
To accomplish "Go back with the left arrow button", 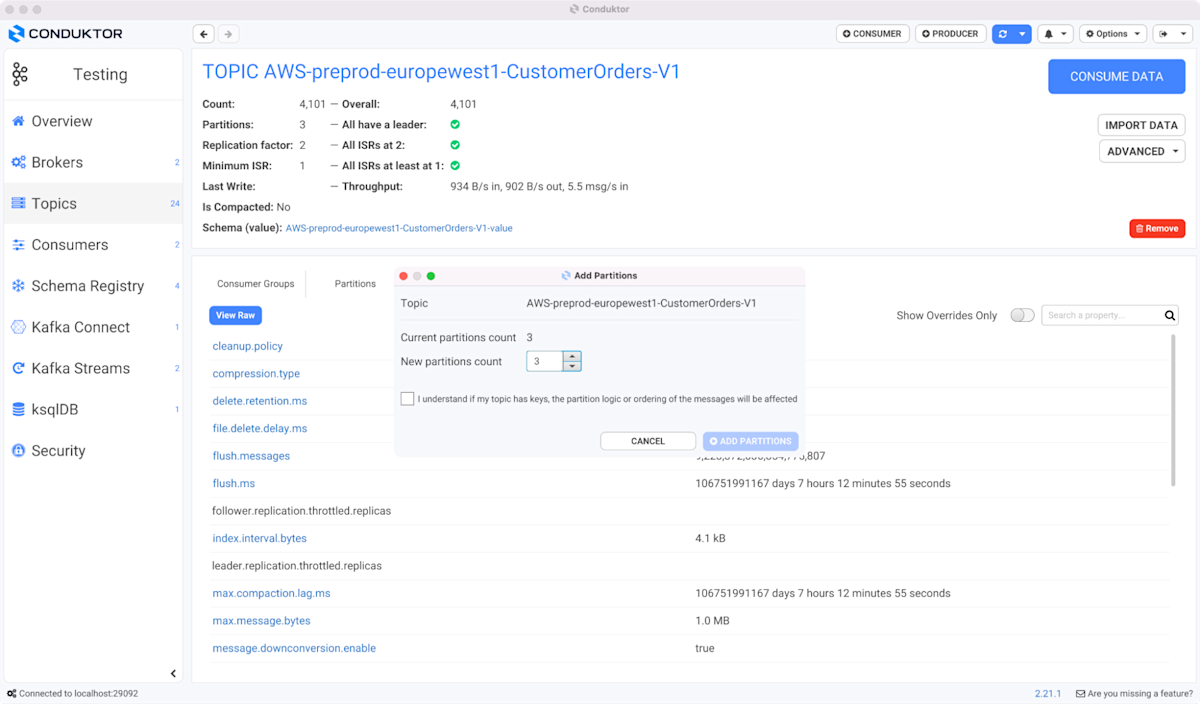I will (203, 34).
